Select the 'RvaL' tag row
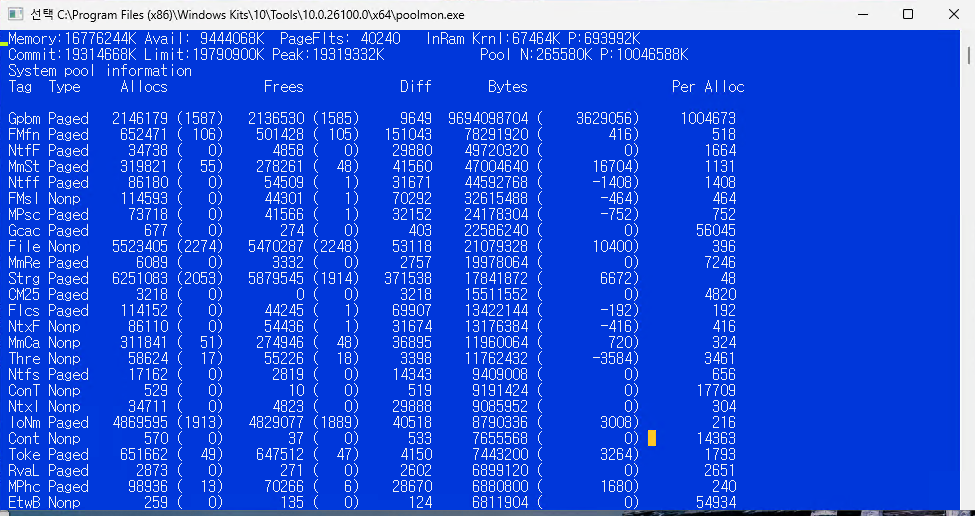This screenshot has height=516, width=975. [x=372, y=471]
